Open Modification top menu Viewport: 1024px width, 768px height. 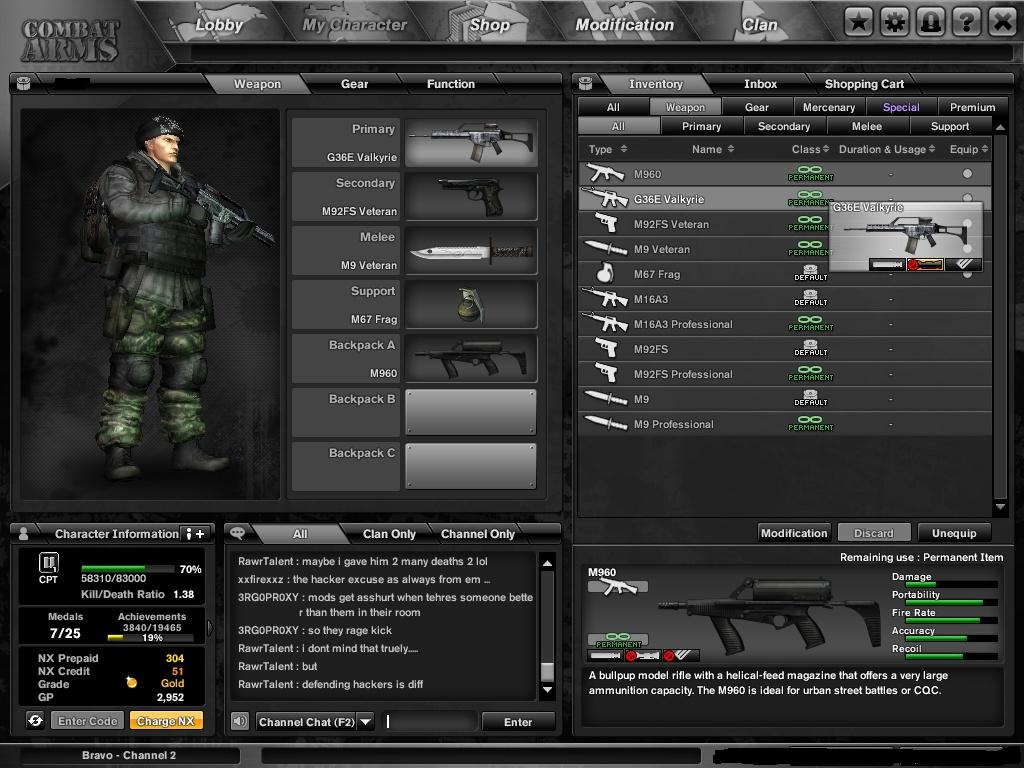click(624, 25)
